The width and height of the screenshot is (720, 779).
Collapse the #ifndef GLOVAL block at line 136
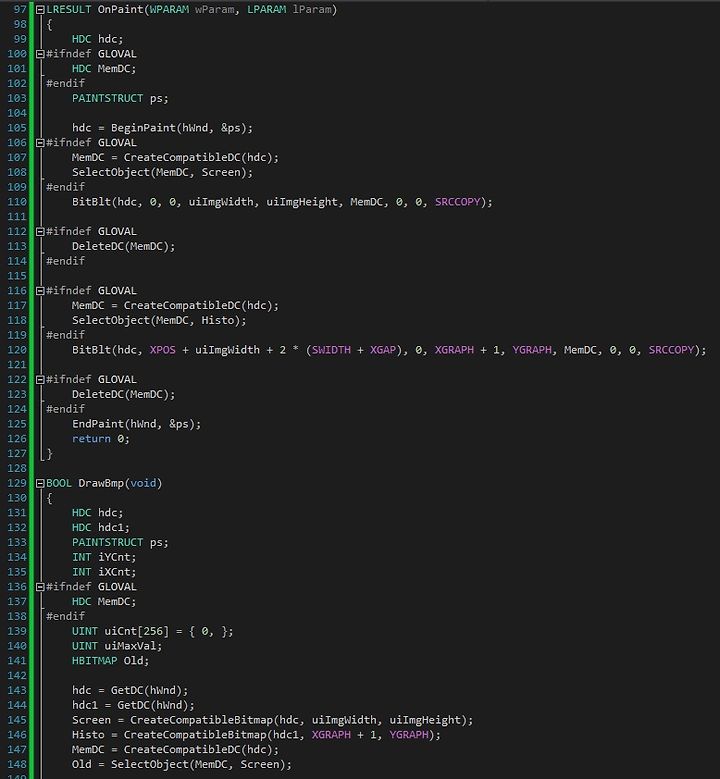(40, 587)
